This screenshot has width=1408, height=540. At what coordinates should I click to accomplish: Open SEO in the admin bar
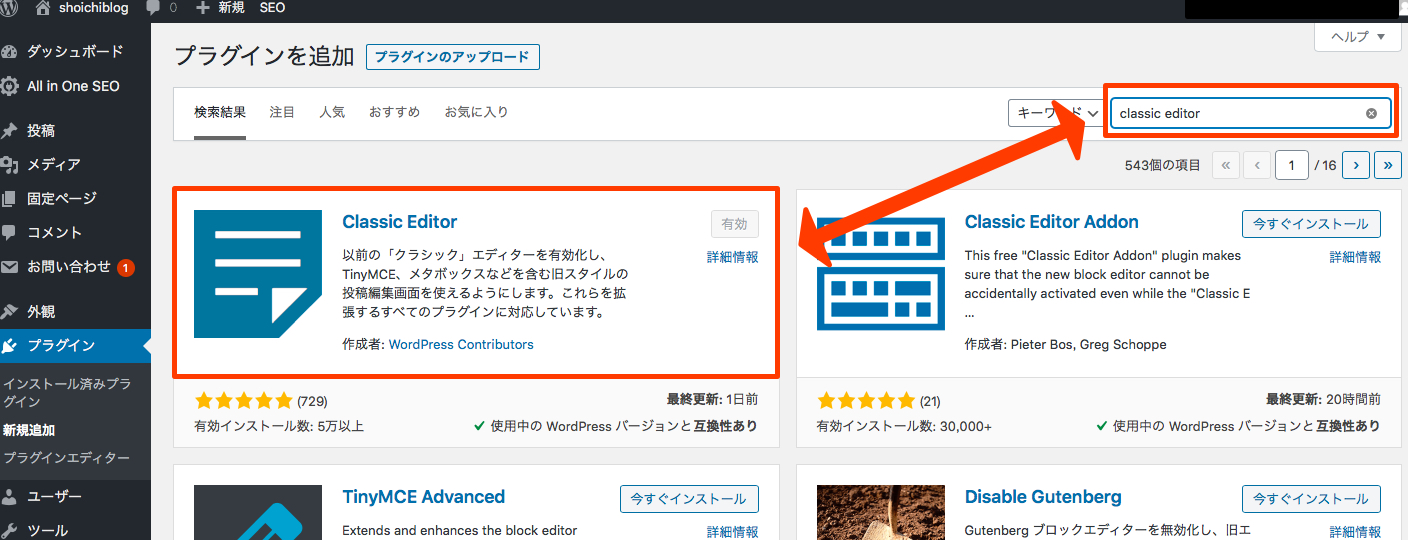(x=272, y=8)
